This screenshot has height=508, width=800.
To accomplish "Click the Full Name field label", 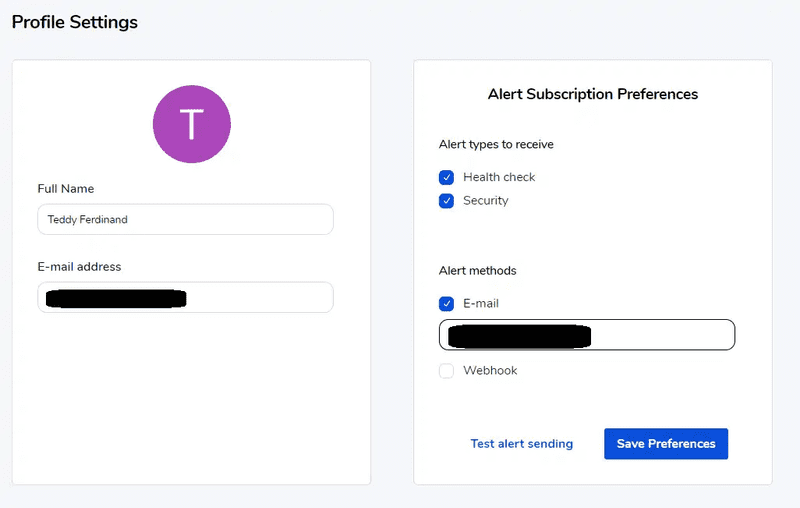I will pyautogui.click(x=66, y=189).
